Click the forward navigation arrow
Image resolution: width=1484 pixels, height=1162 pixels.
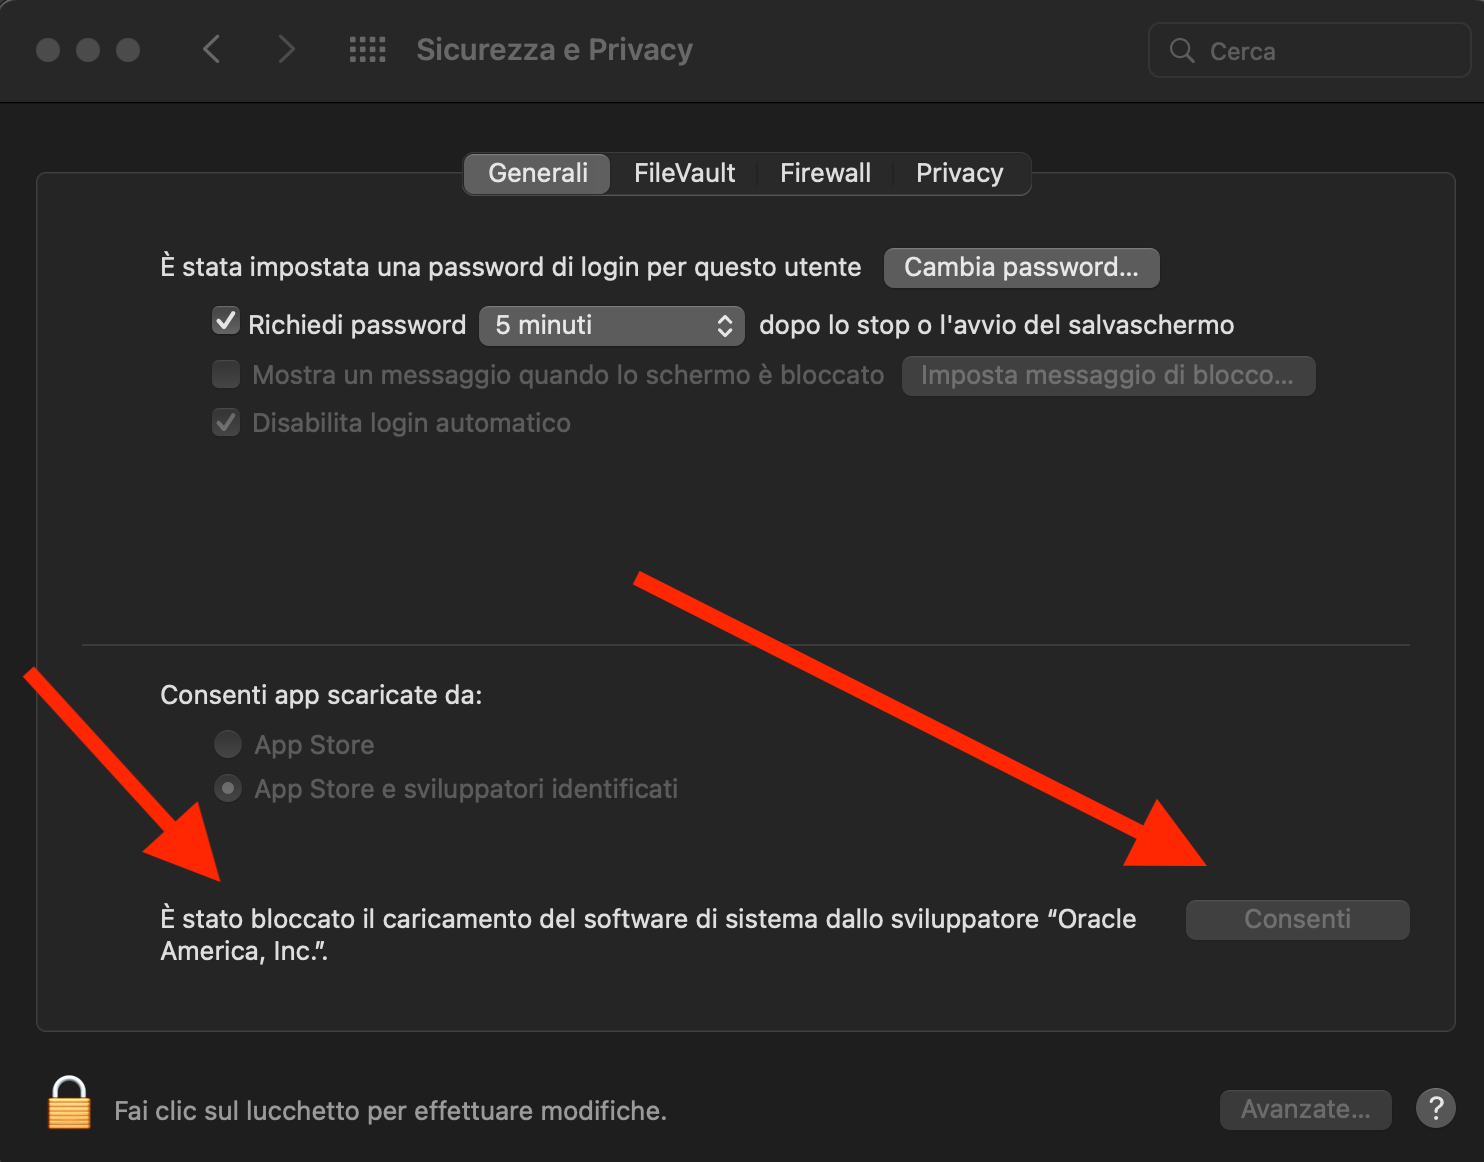pos(286,49)
